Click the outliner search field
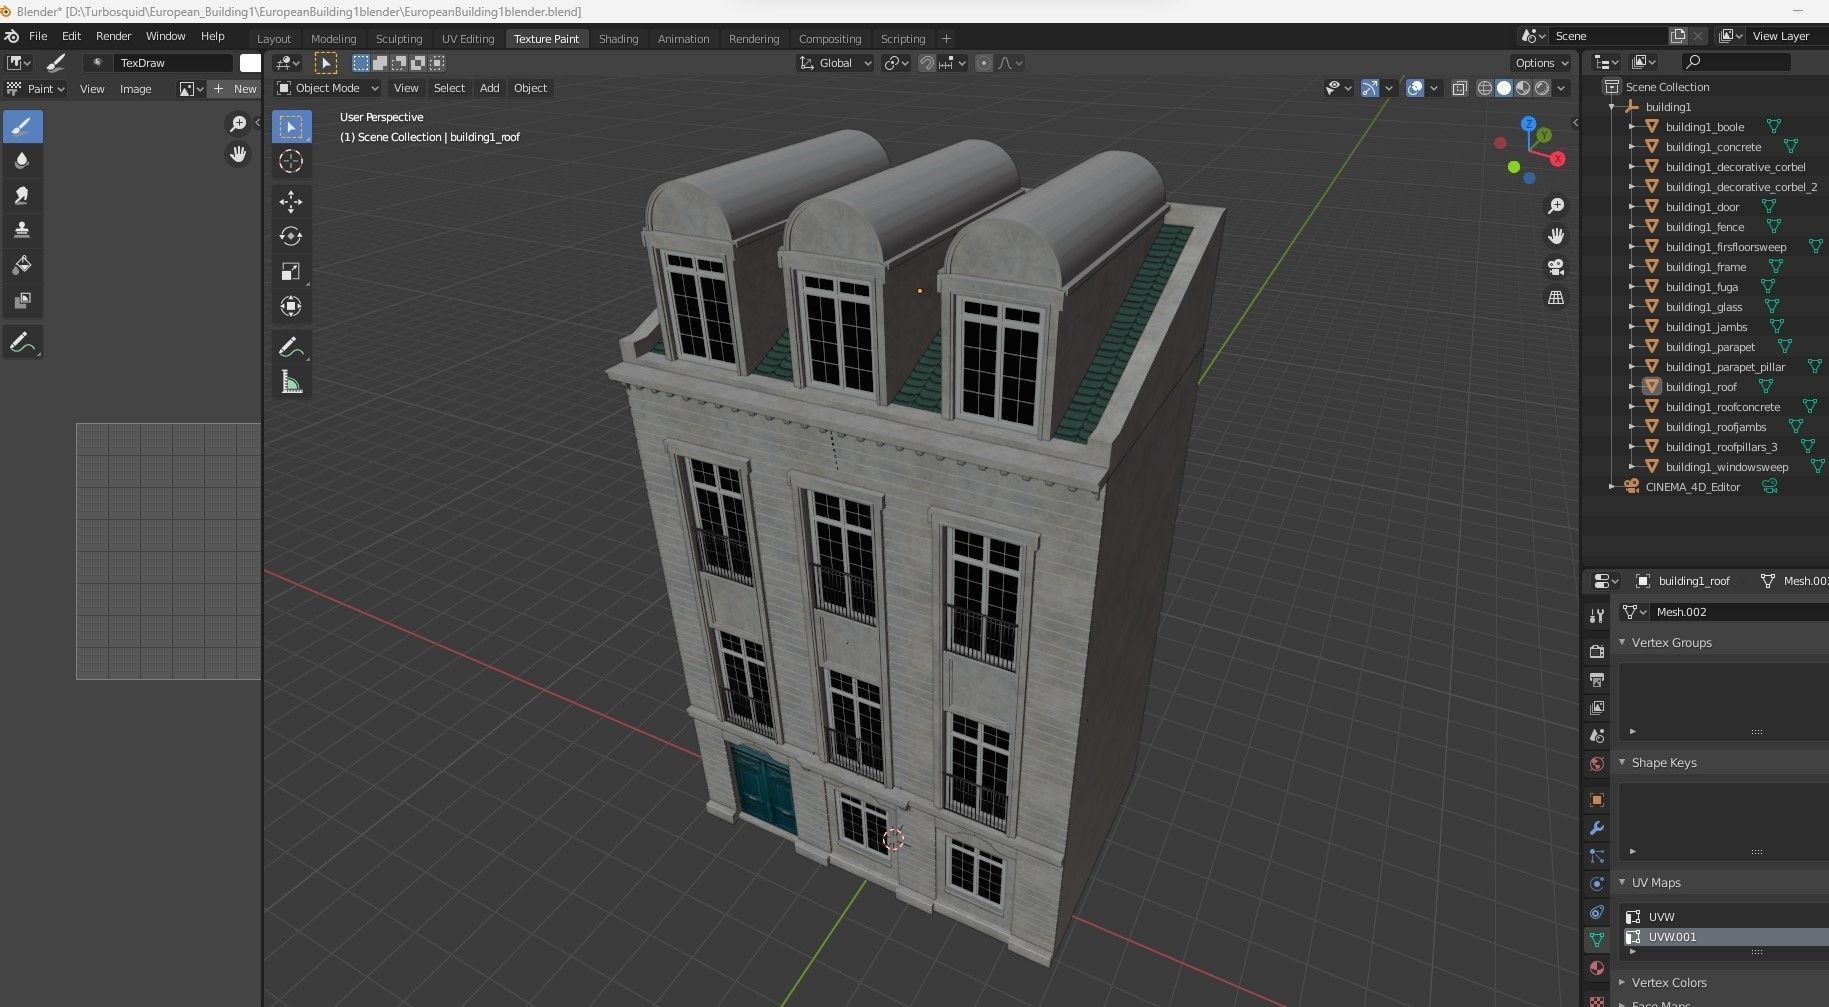The image size is (1829, 1007). tap(1735, 62)
